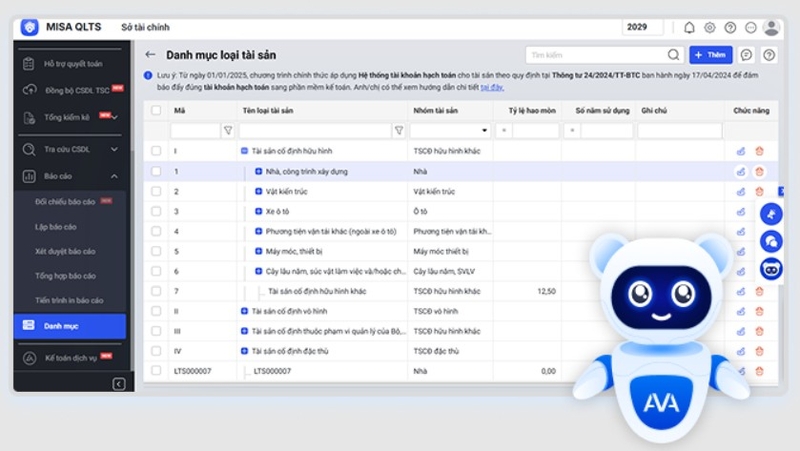
Task: Open the user avatar menu
Action: (x=771, y=28)
